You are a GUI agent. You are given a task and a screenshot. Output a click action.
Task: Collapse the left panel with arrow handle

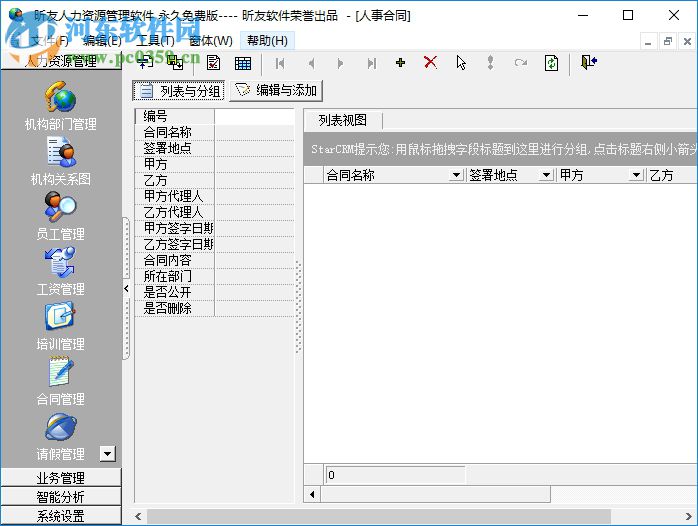tap(126, 289)
